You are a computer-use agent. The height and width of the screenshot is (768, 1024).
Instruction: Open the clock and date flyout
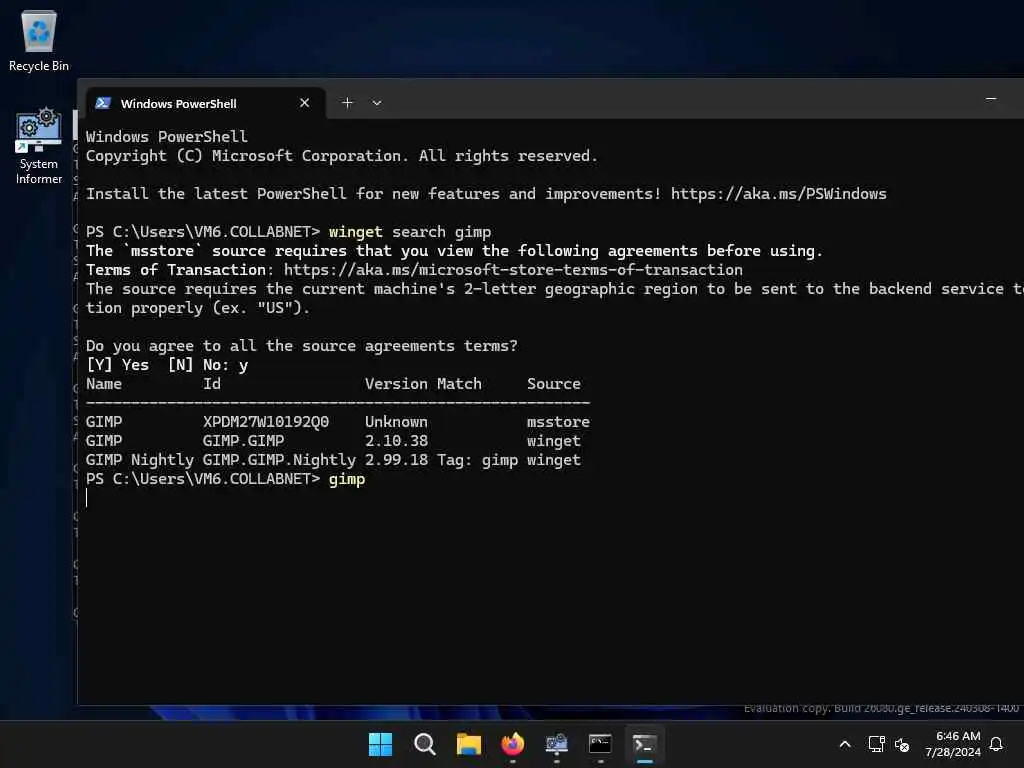953,744
